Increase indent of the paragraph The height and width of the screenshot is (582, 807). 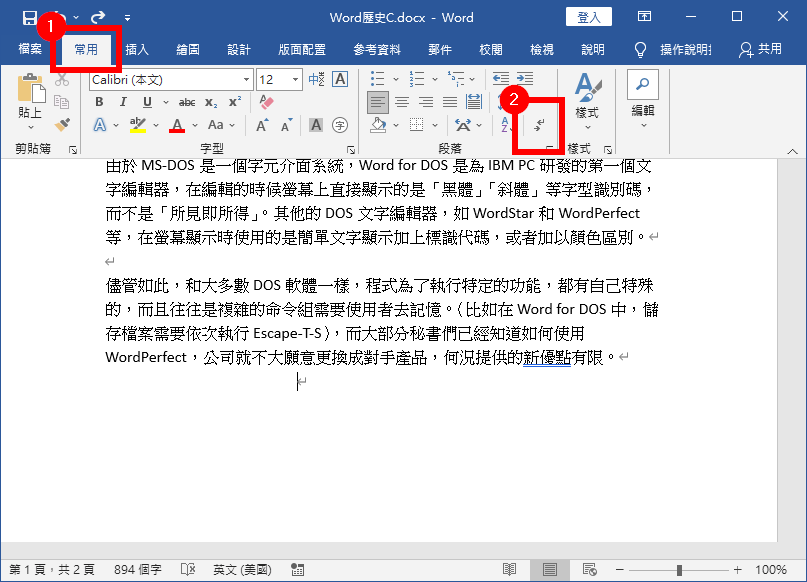click(x=525, y=78)
